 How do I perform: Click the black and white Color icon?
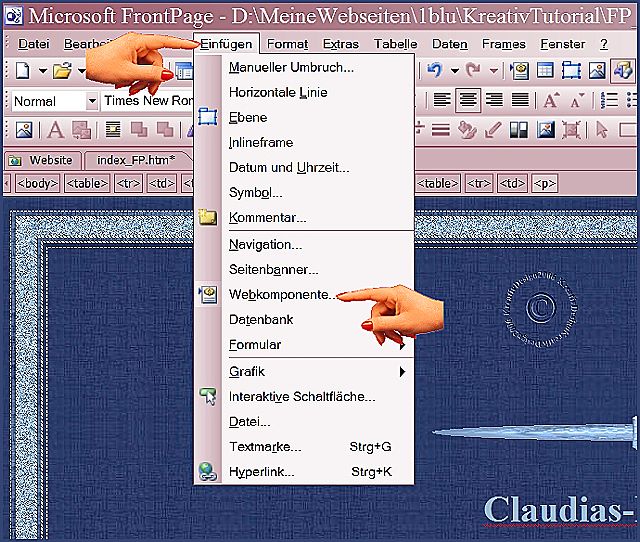click(519, 130)
